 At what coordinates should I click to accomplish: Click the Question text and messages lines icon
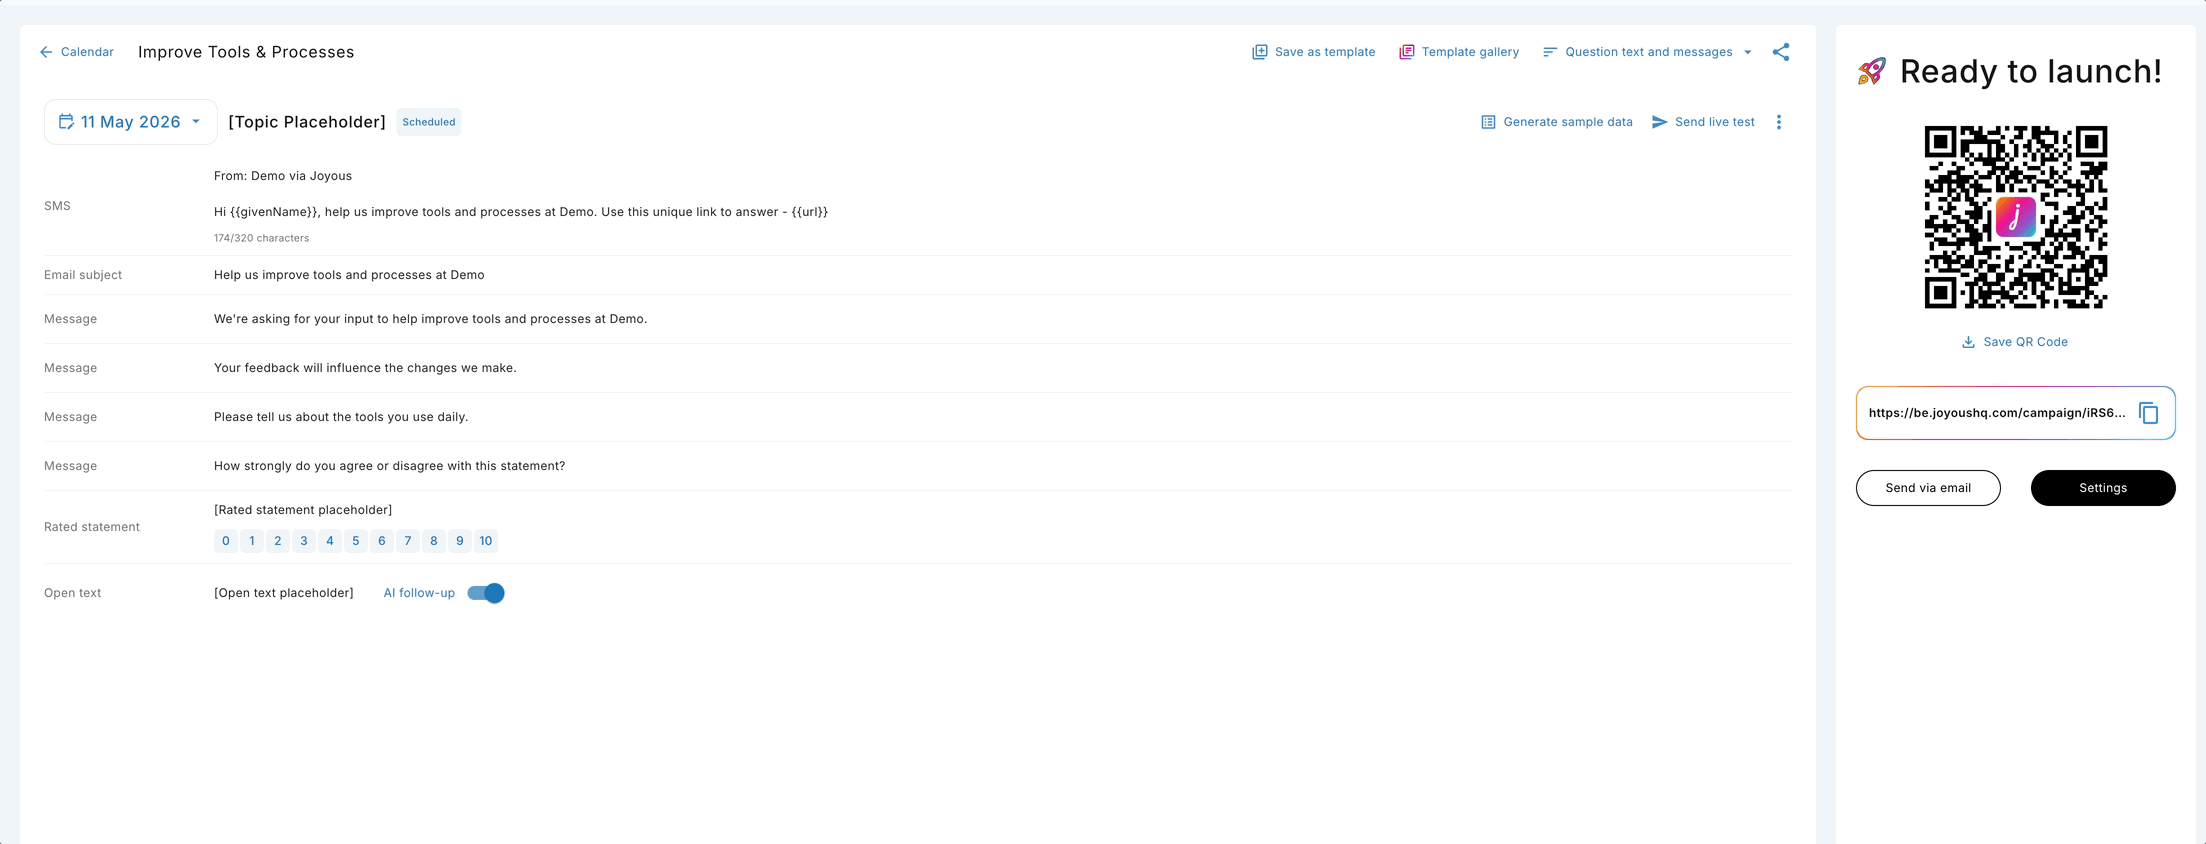pos(1550,52)
